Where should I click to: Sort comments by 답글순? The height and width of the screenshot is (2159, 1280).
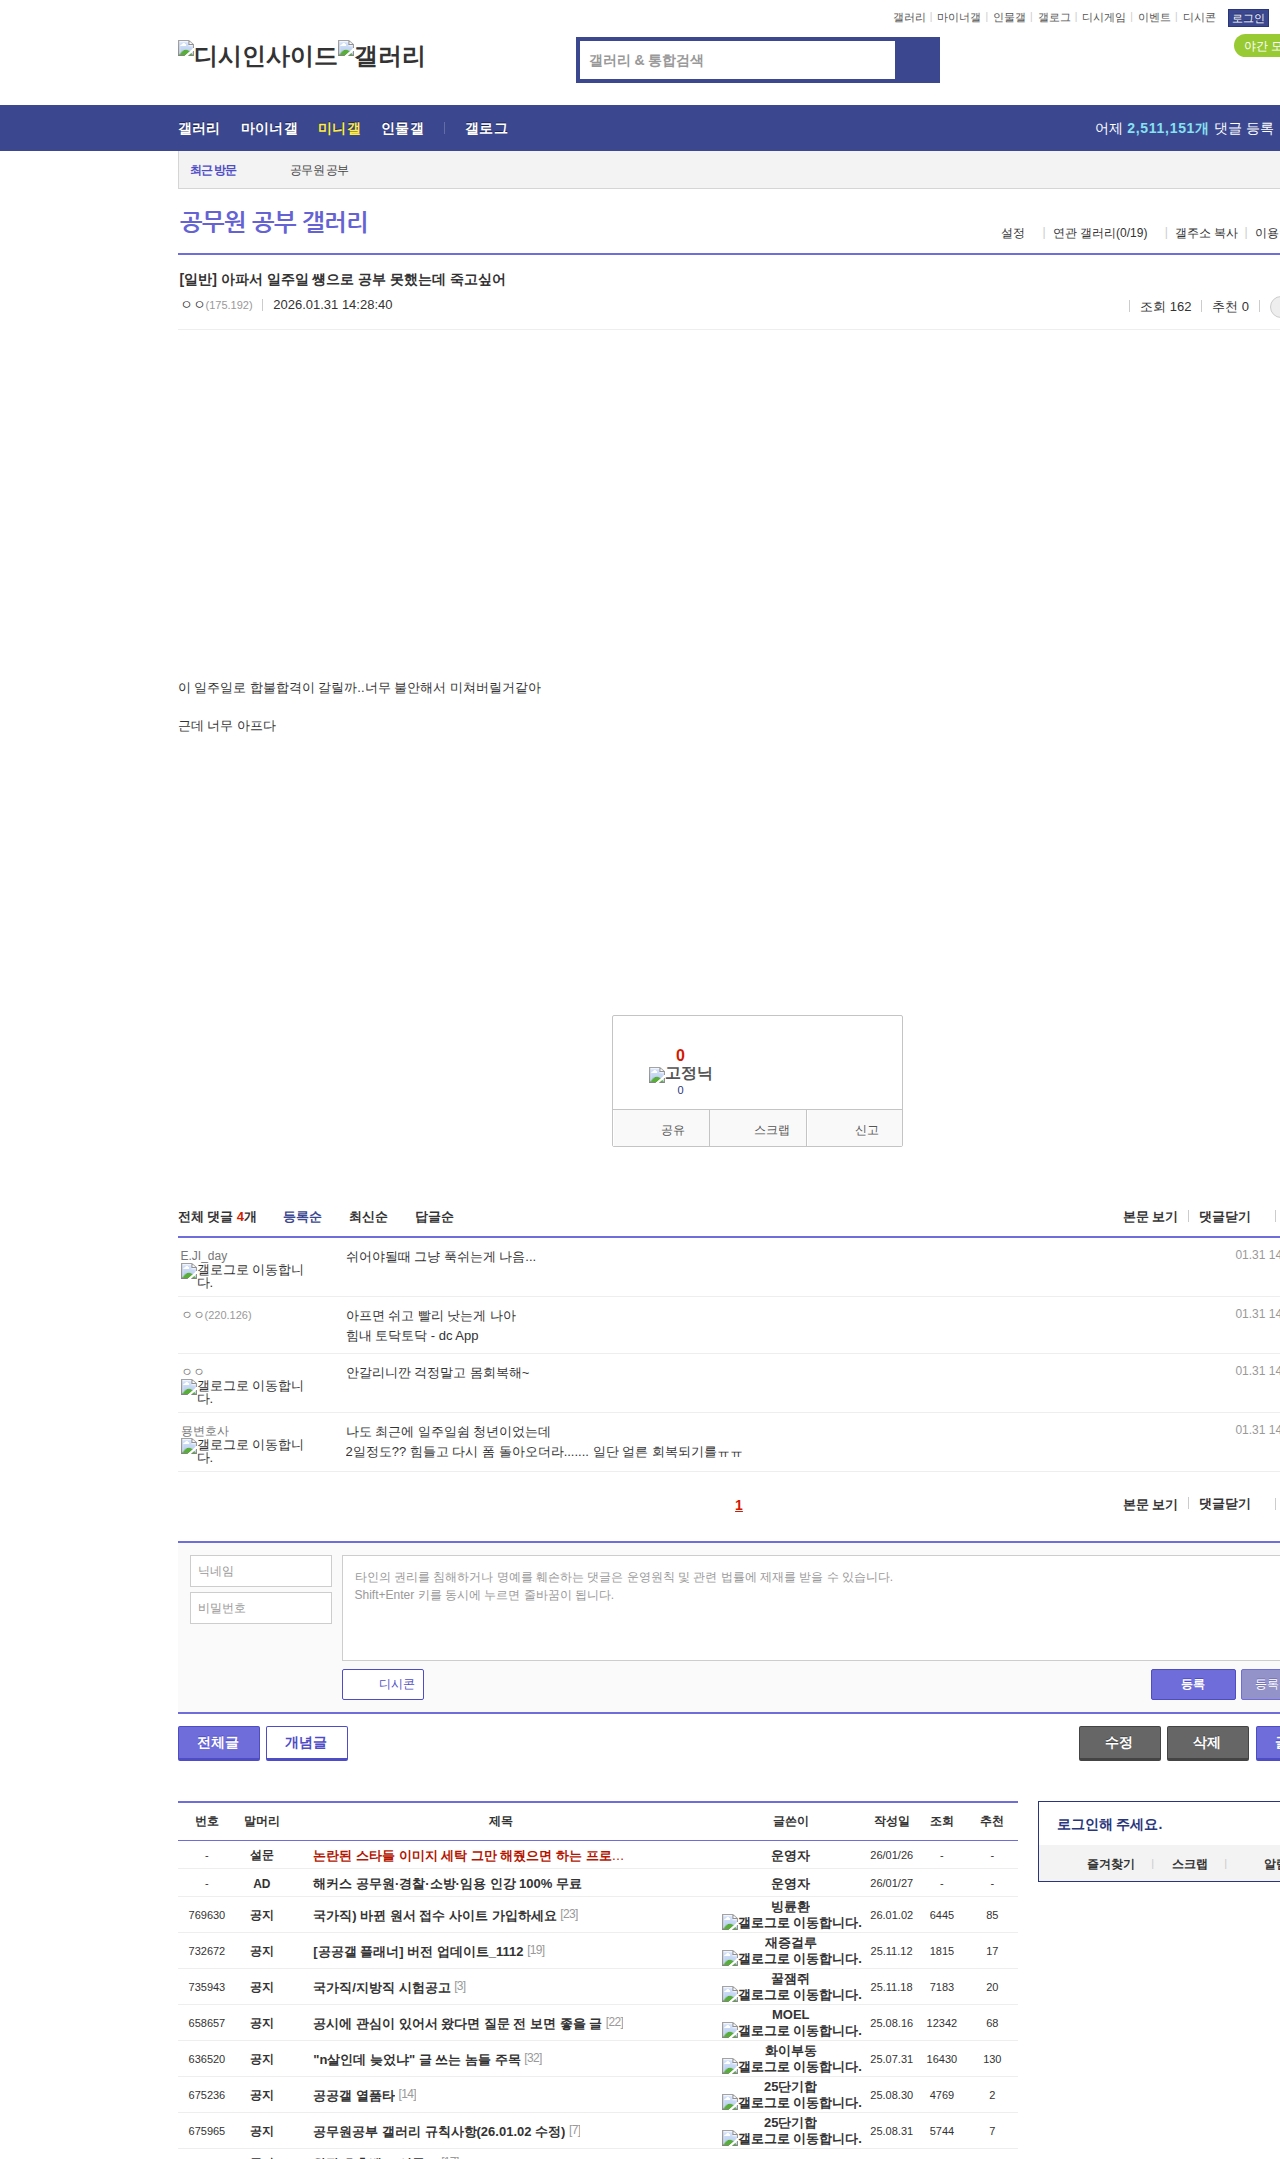(434, 1217)
